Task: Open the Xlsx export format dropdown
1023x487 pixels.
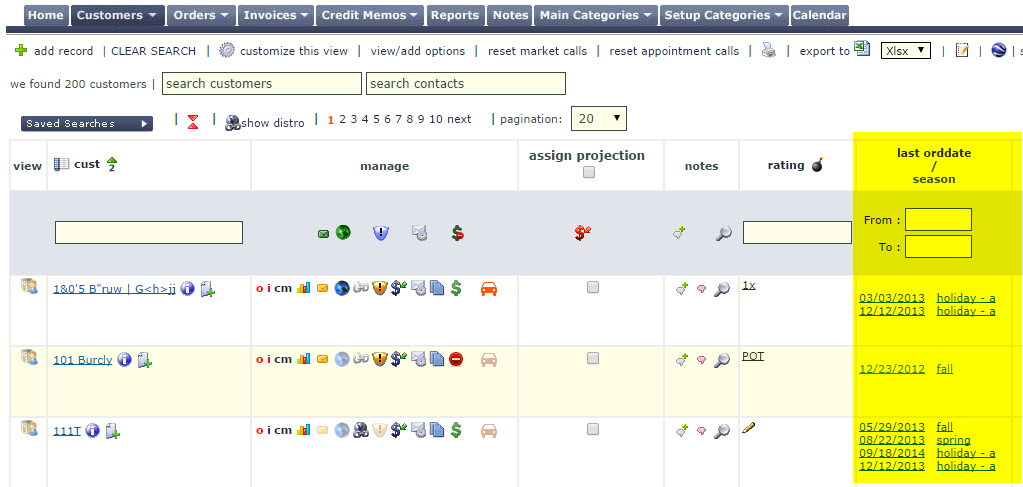Action: tap(906, 50)
